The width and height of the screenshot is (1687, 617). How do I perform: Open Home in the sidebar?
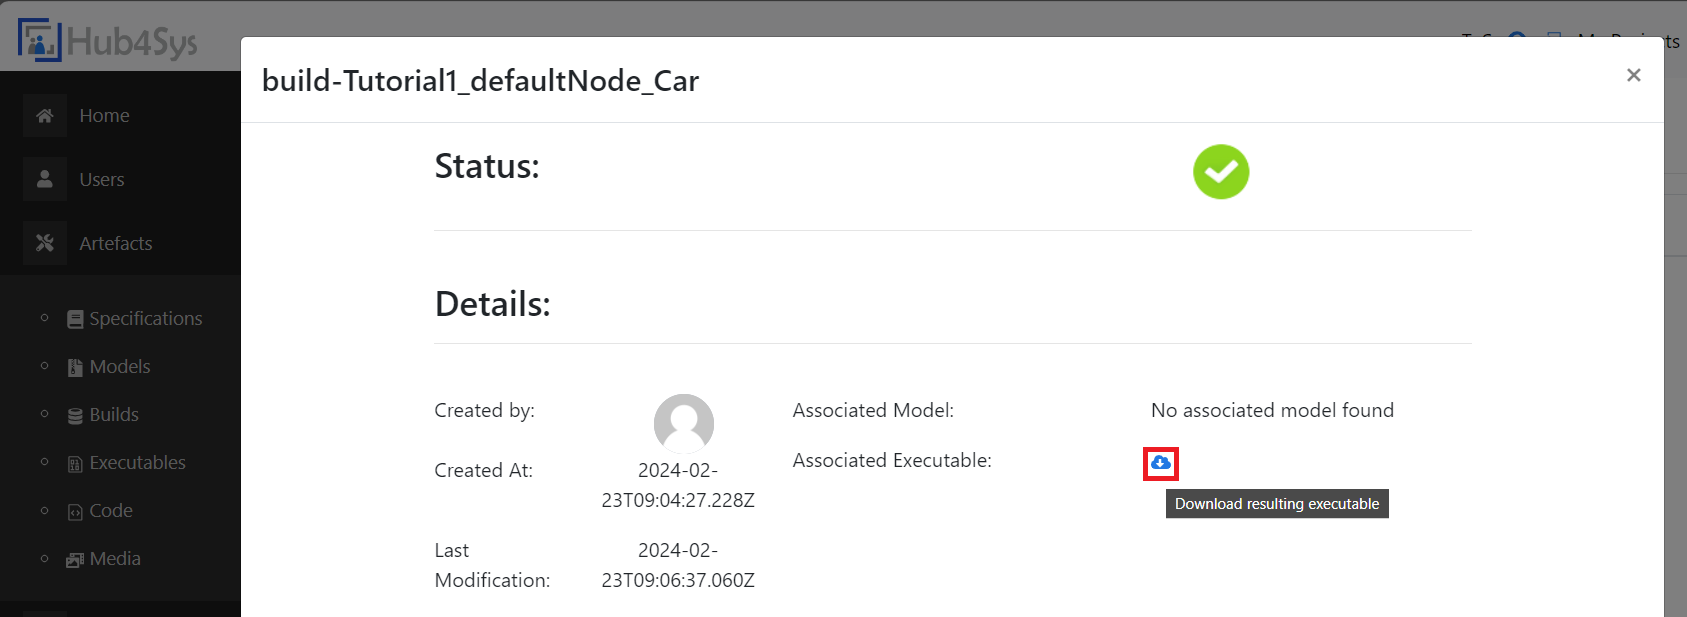(105, 116)
